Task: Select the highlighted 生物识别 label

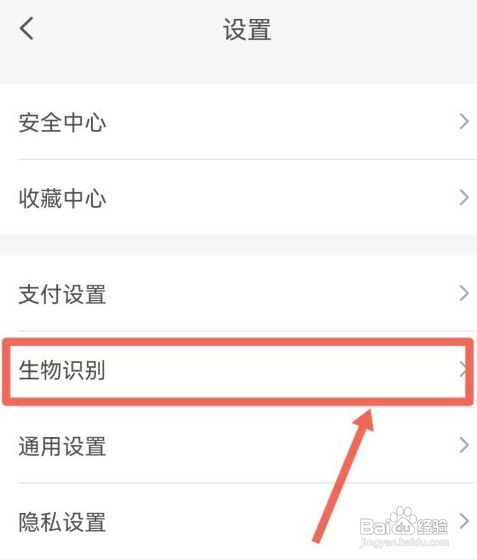Action: pos(62,370)
